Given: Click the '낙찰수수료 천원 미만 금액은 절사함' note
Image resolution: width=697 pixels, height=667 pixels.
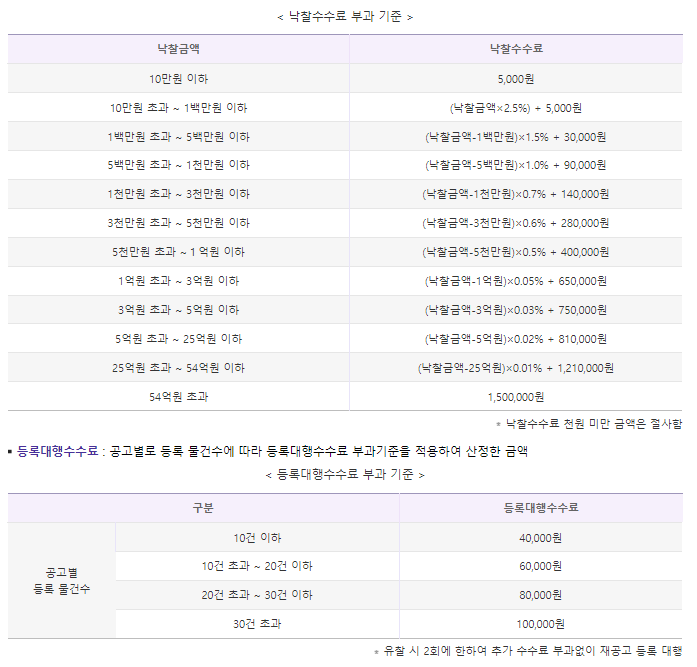Looking at the screenshot, I should click(x=589, y=424).
